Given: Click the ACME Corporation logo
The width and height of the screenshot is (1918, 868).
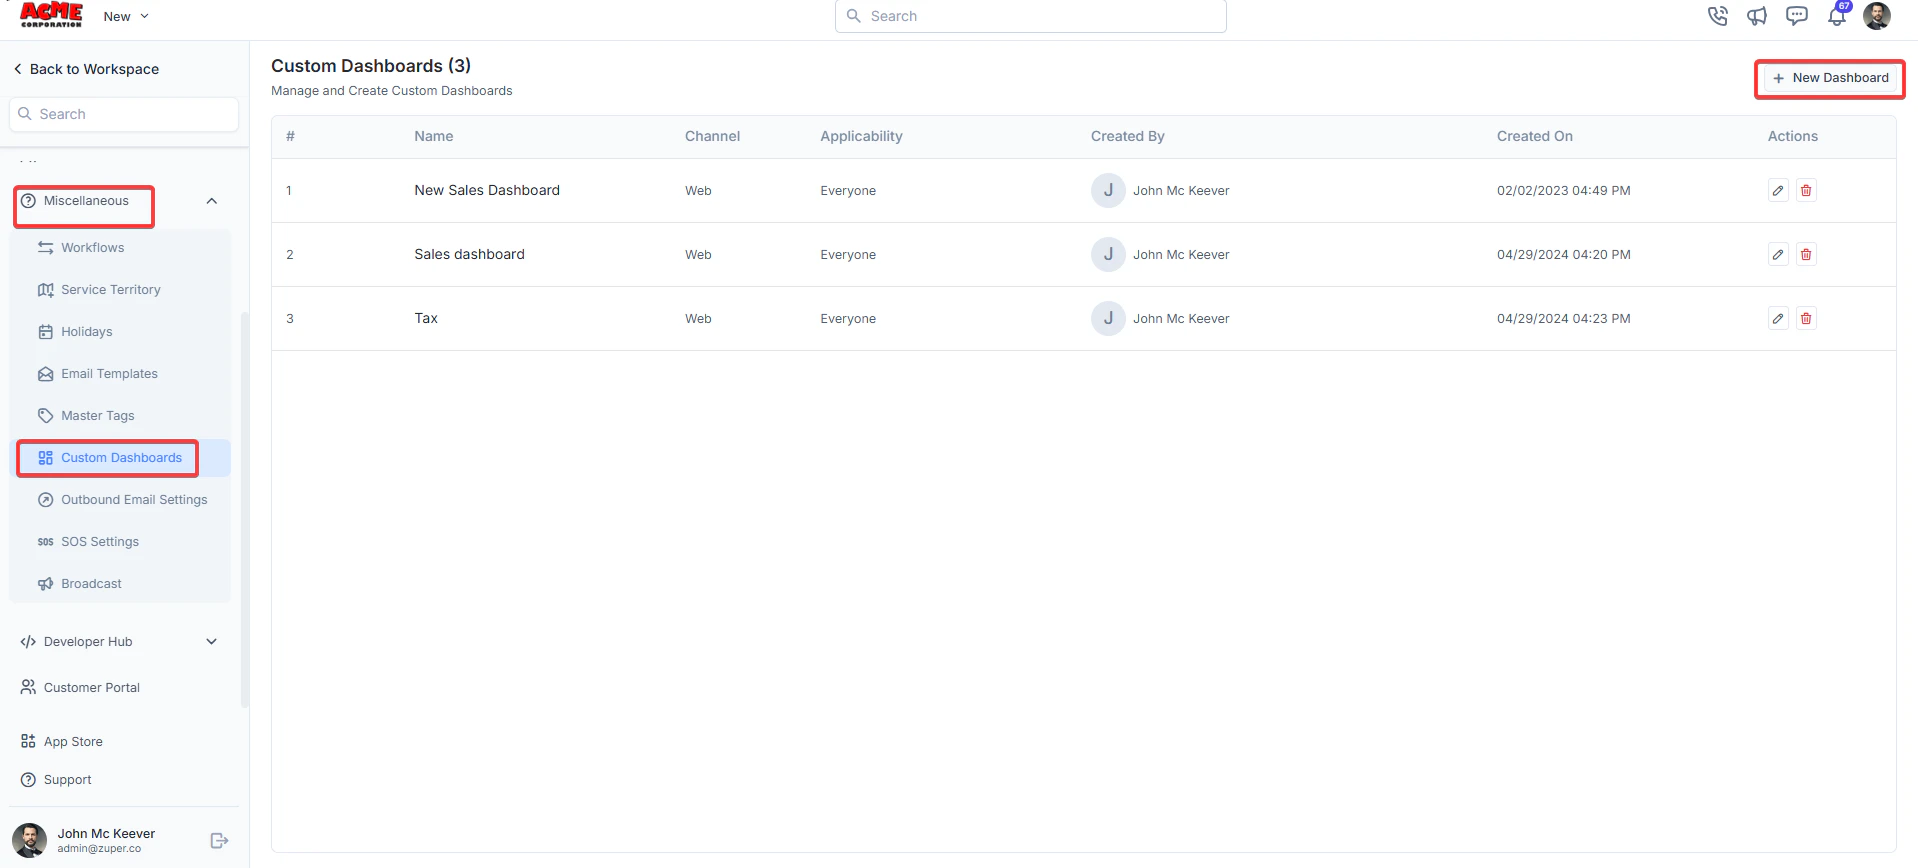Looking at the screenshot, I should click(52, 14).
